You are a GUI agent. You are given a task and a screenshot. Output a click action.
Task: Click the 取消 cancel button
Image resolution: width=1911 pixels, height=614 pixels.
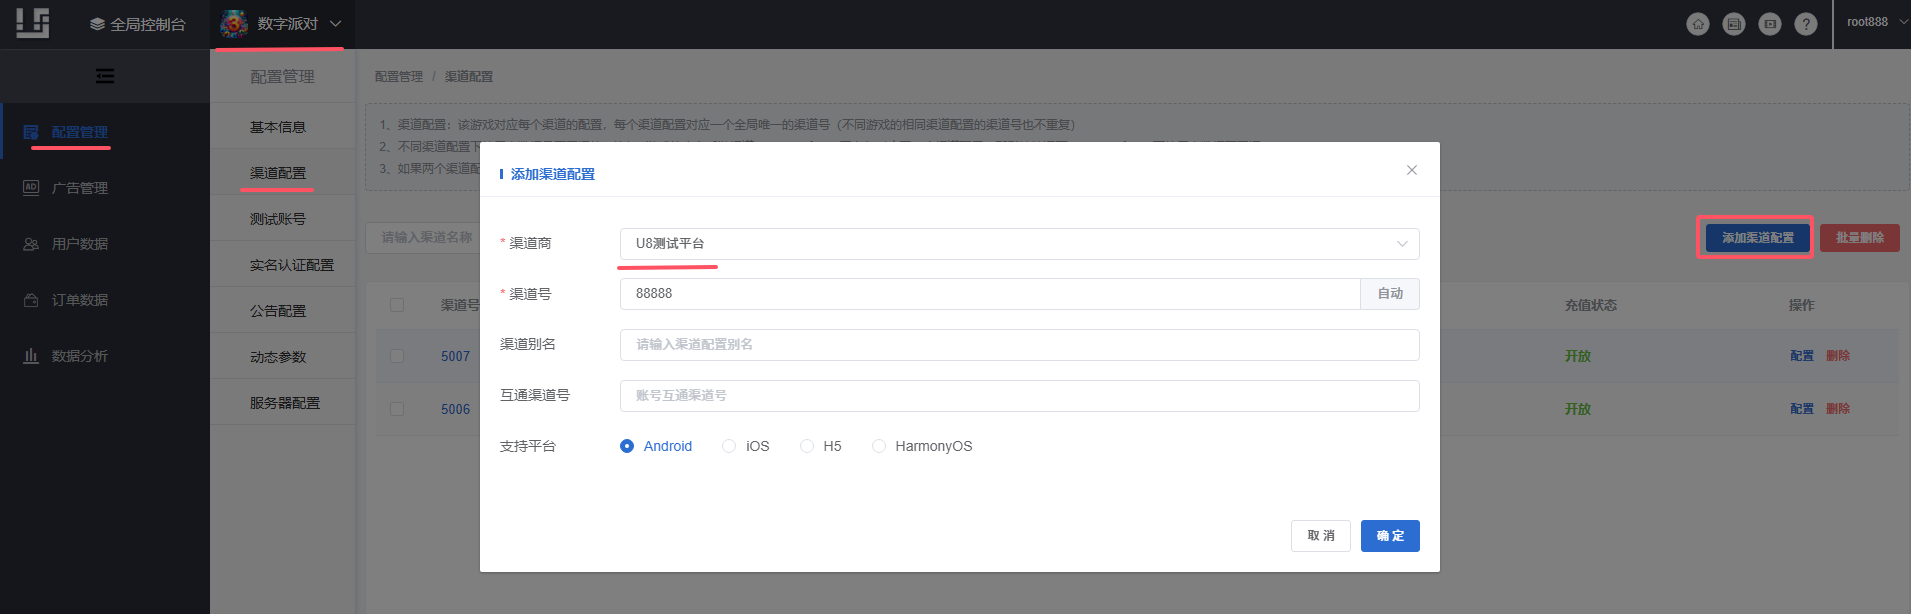click(x=1321, y=536)
